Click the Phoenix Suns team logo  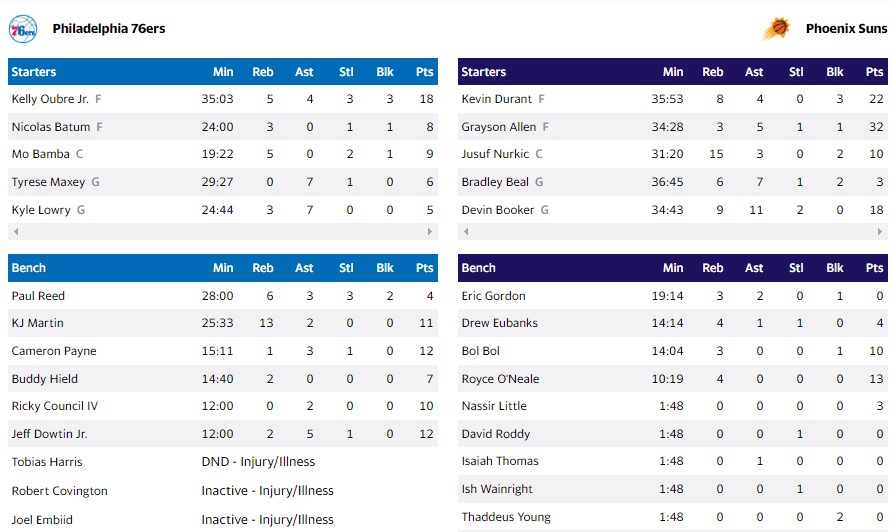click(x=776, y=29)
